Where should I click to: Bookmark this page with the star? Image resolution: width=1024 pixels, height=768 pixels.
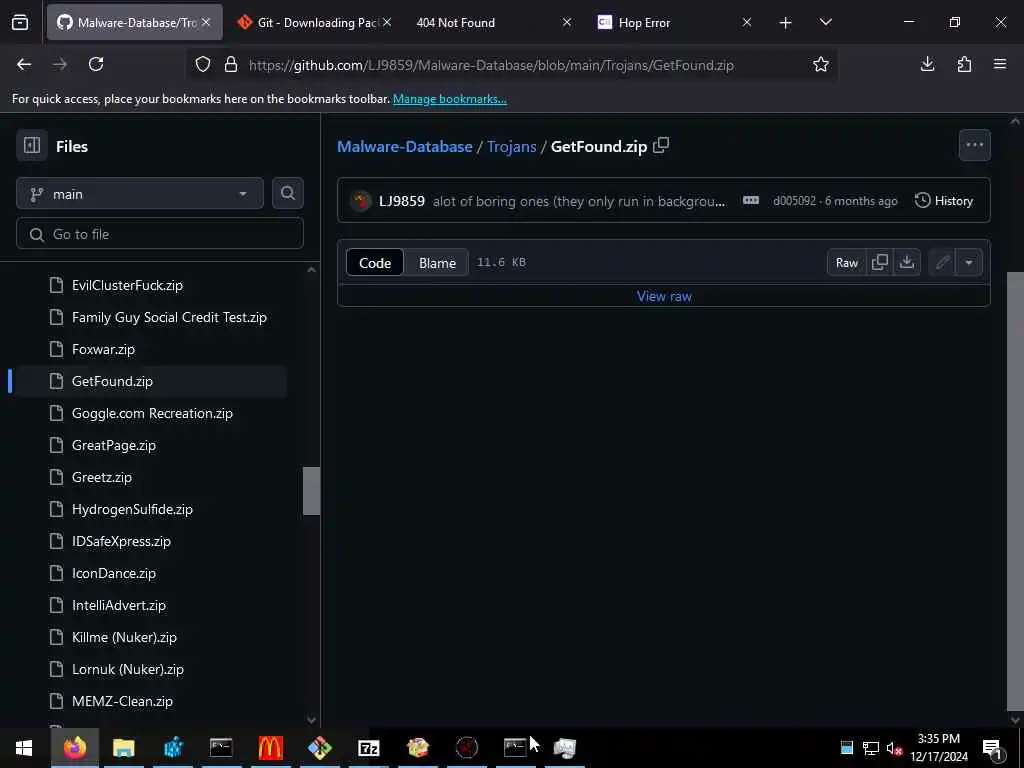[820, 65]
